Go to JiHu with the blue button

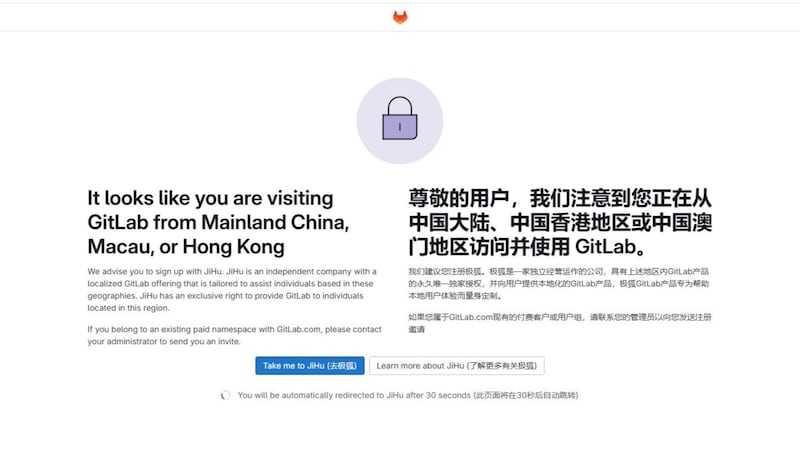point(310,366)
